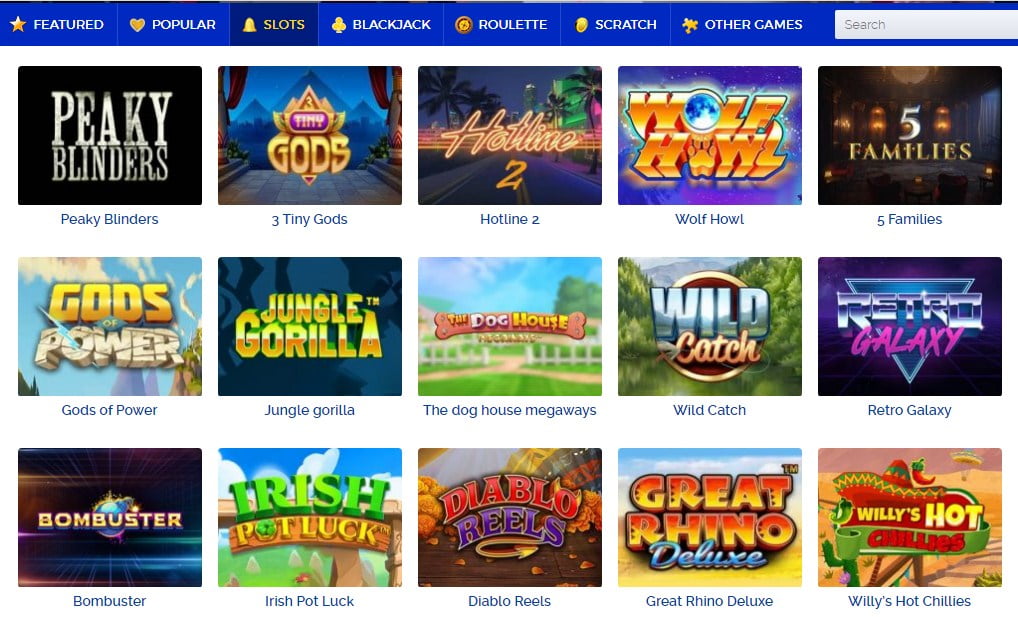Open the Blackjack category tab
This screenshot has width=1018, height=617.
381,25
